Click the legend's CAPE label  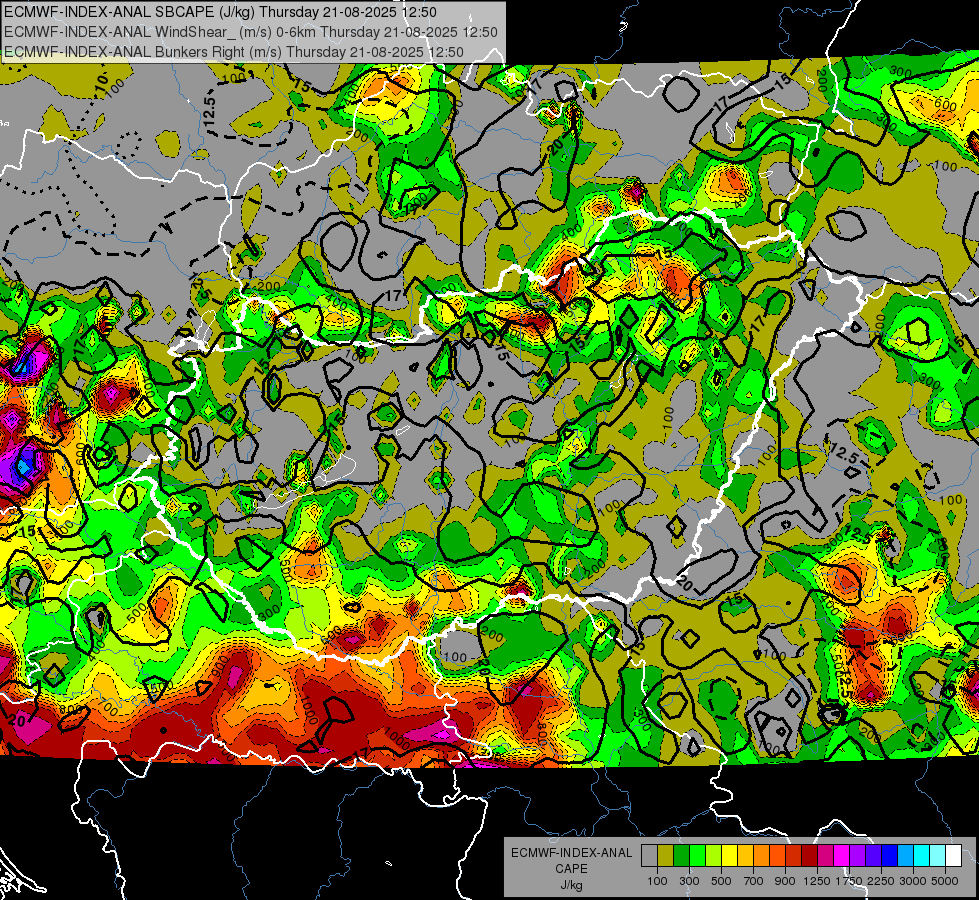[571, 868]
